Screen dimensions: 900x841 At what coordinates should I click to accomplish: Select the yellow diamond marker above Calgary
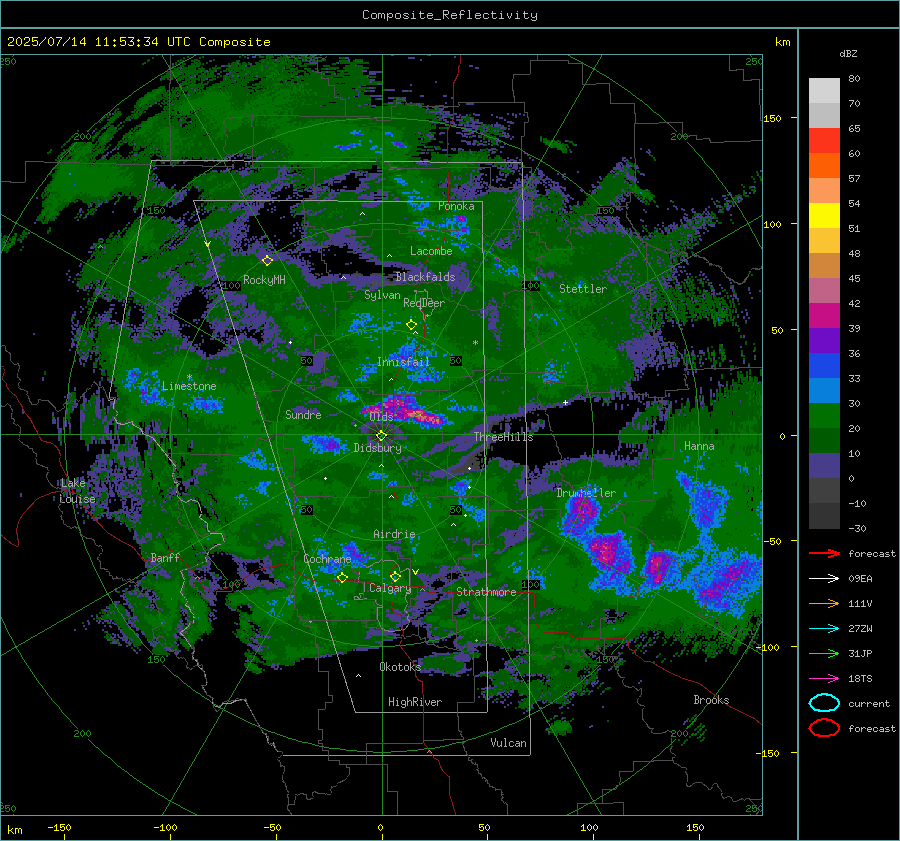pyautogui.click(x=395, y=576)
